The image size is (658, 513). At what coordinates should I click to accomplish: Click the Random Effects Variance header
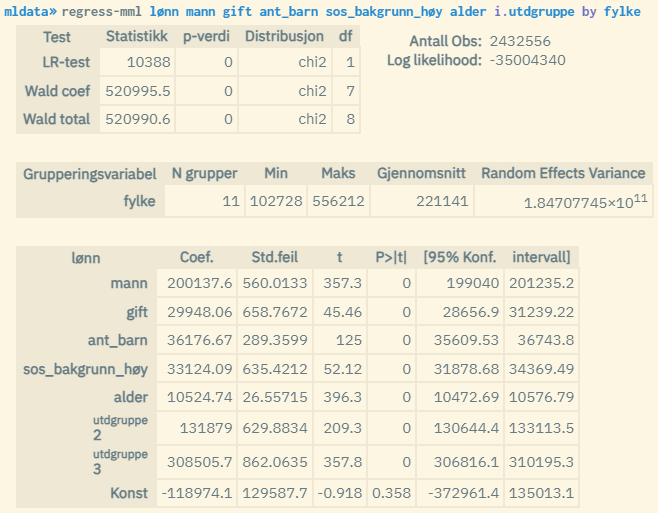[x=563, y=173]
